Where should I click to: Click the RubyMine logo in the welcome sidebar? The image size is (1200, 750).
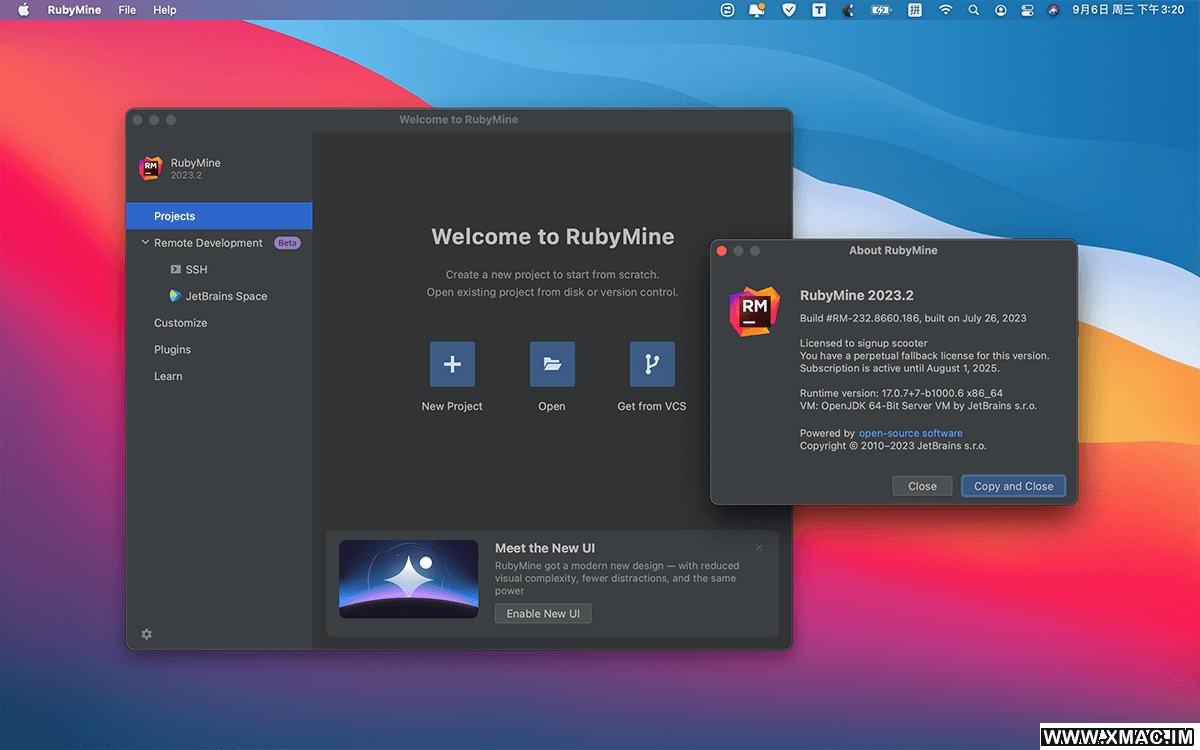click(150, 168)
